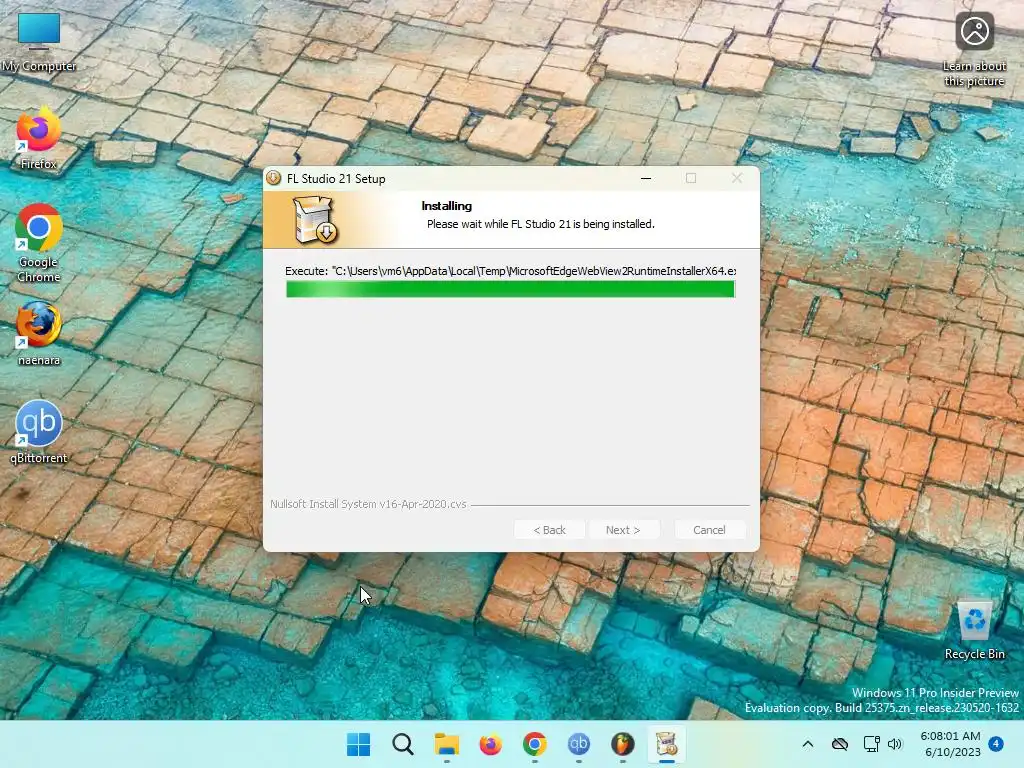The image size is (1024, 768).
Task: Click the FL Studio Setup installer taskbar icon
Action: [x=666, y=744]
